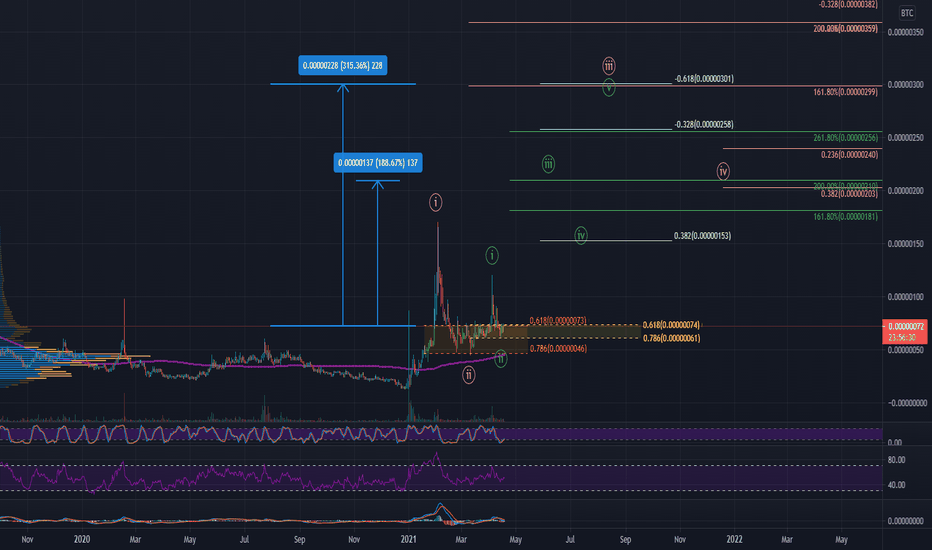Select the green wave iii marker
Screen dimensions: 932x550
click(x=548, y=164)
